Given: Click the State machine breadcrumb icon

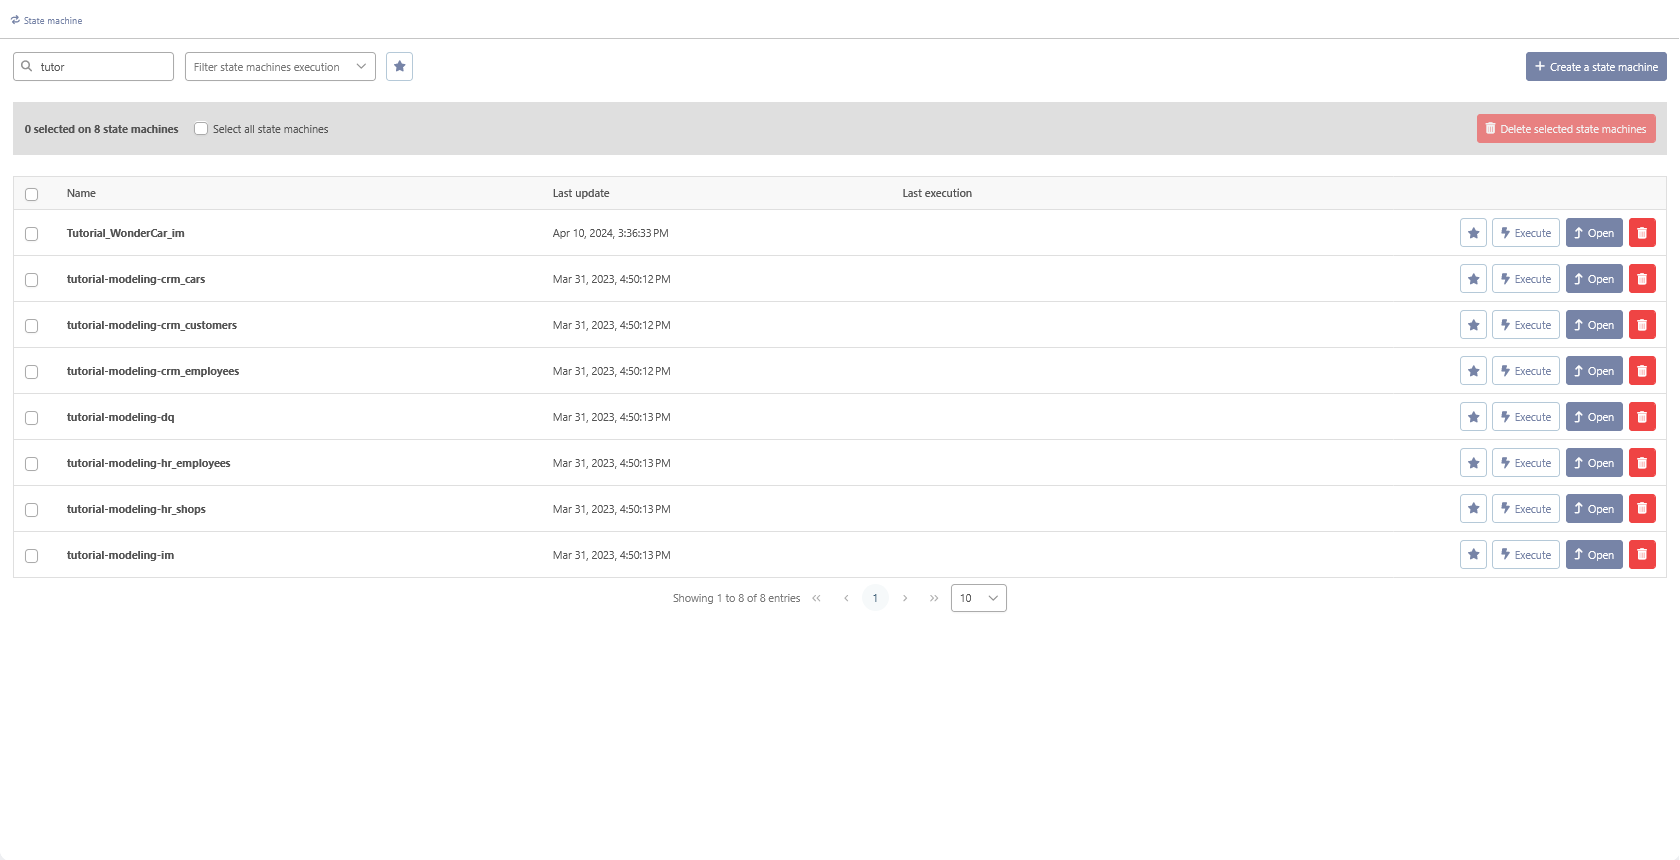Looking at the screenshot, I should click(x=15, y=20).
